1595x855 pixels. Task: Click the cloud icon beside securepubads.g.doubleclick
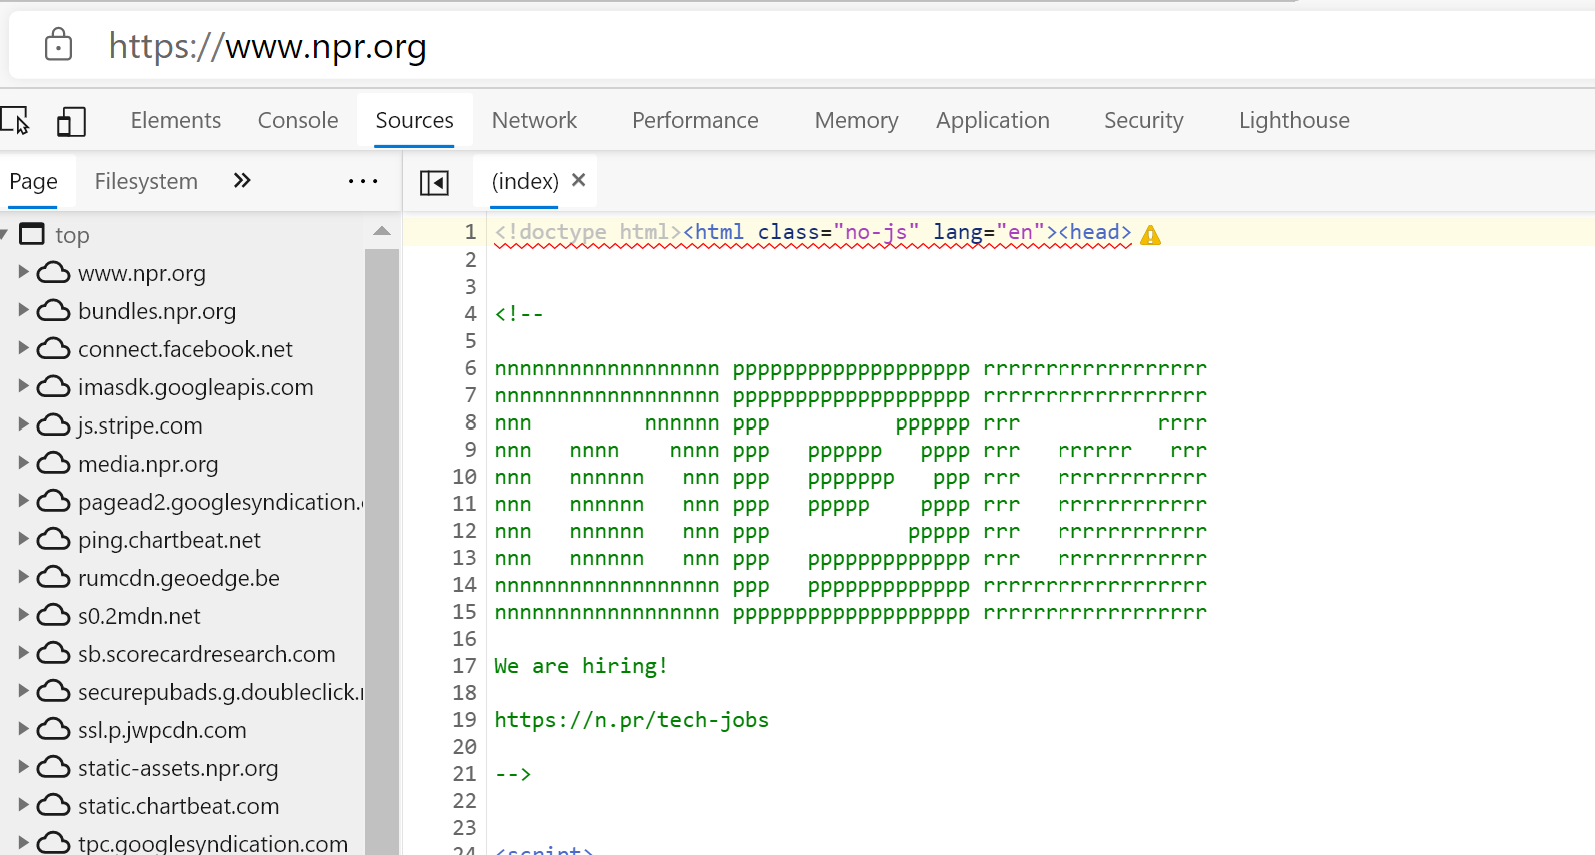pos(53,692)
